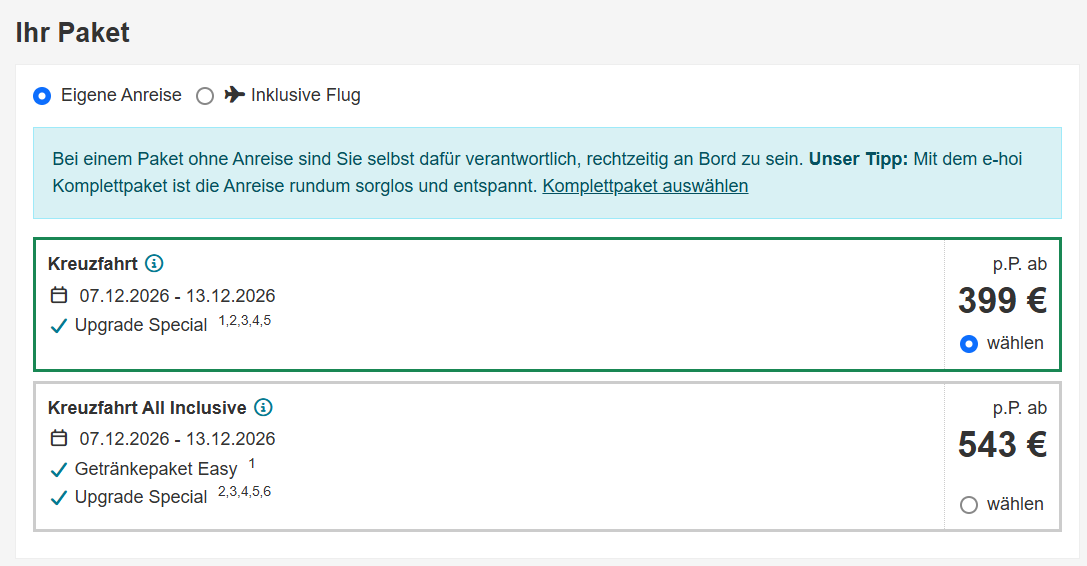Click the 543 € price

point(1002,445)
